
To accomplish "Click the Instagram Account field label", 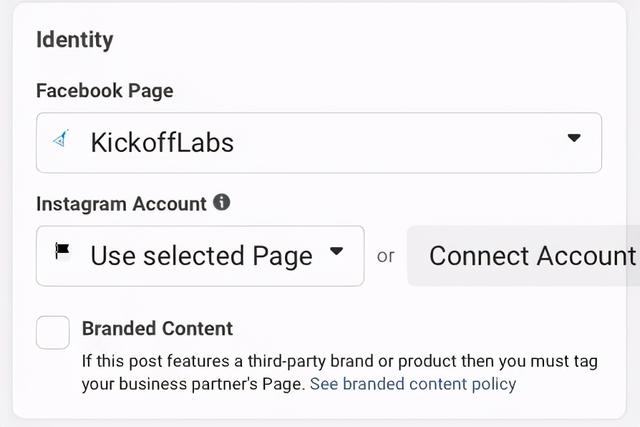I will (121, 204).
